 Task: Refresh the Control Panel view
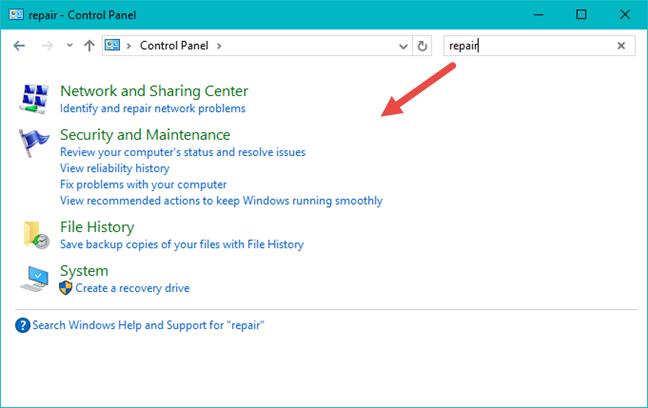click(422, 46)
